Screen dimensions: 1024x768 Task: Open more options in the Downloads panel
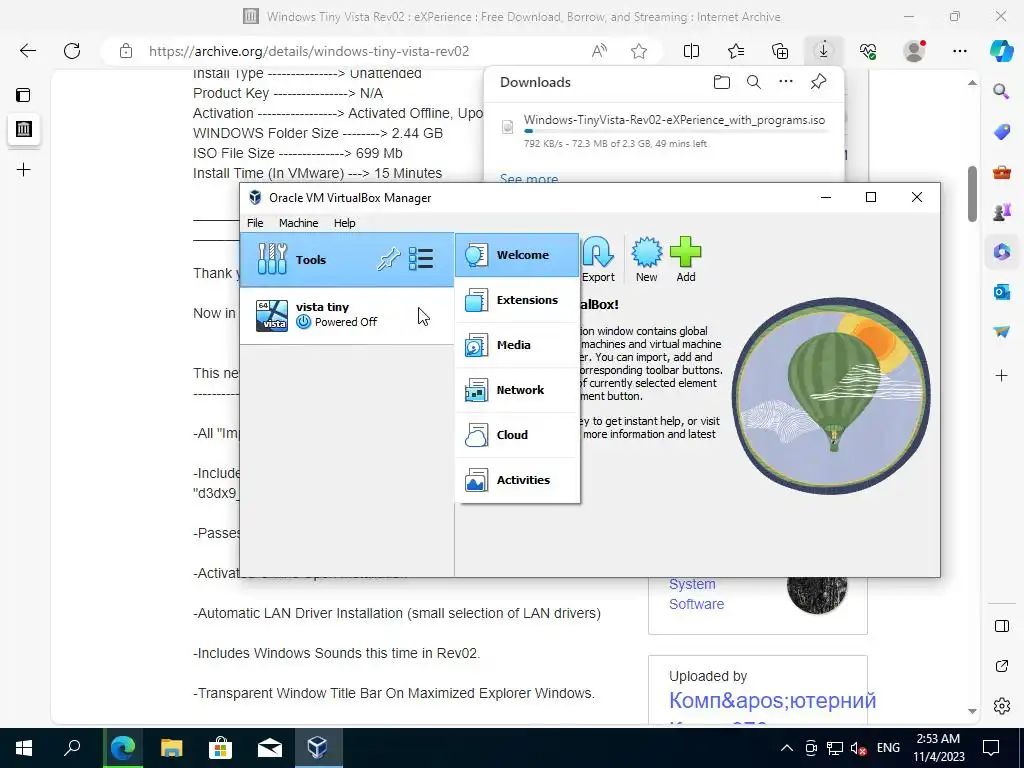[786, 82]
